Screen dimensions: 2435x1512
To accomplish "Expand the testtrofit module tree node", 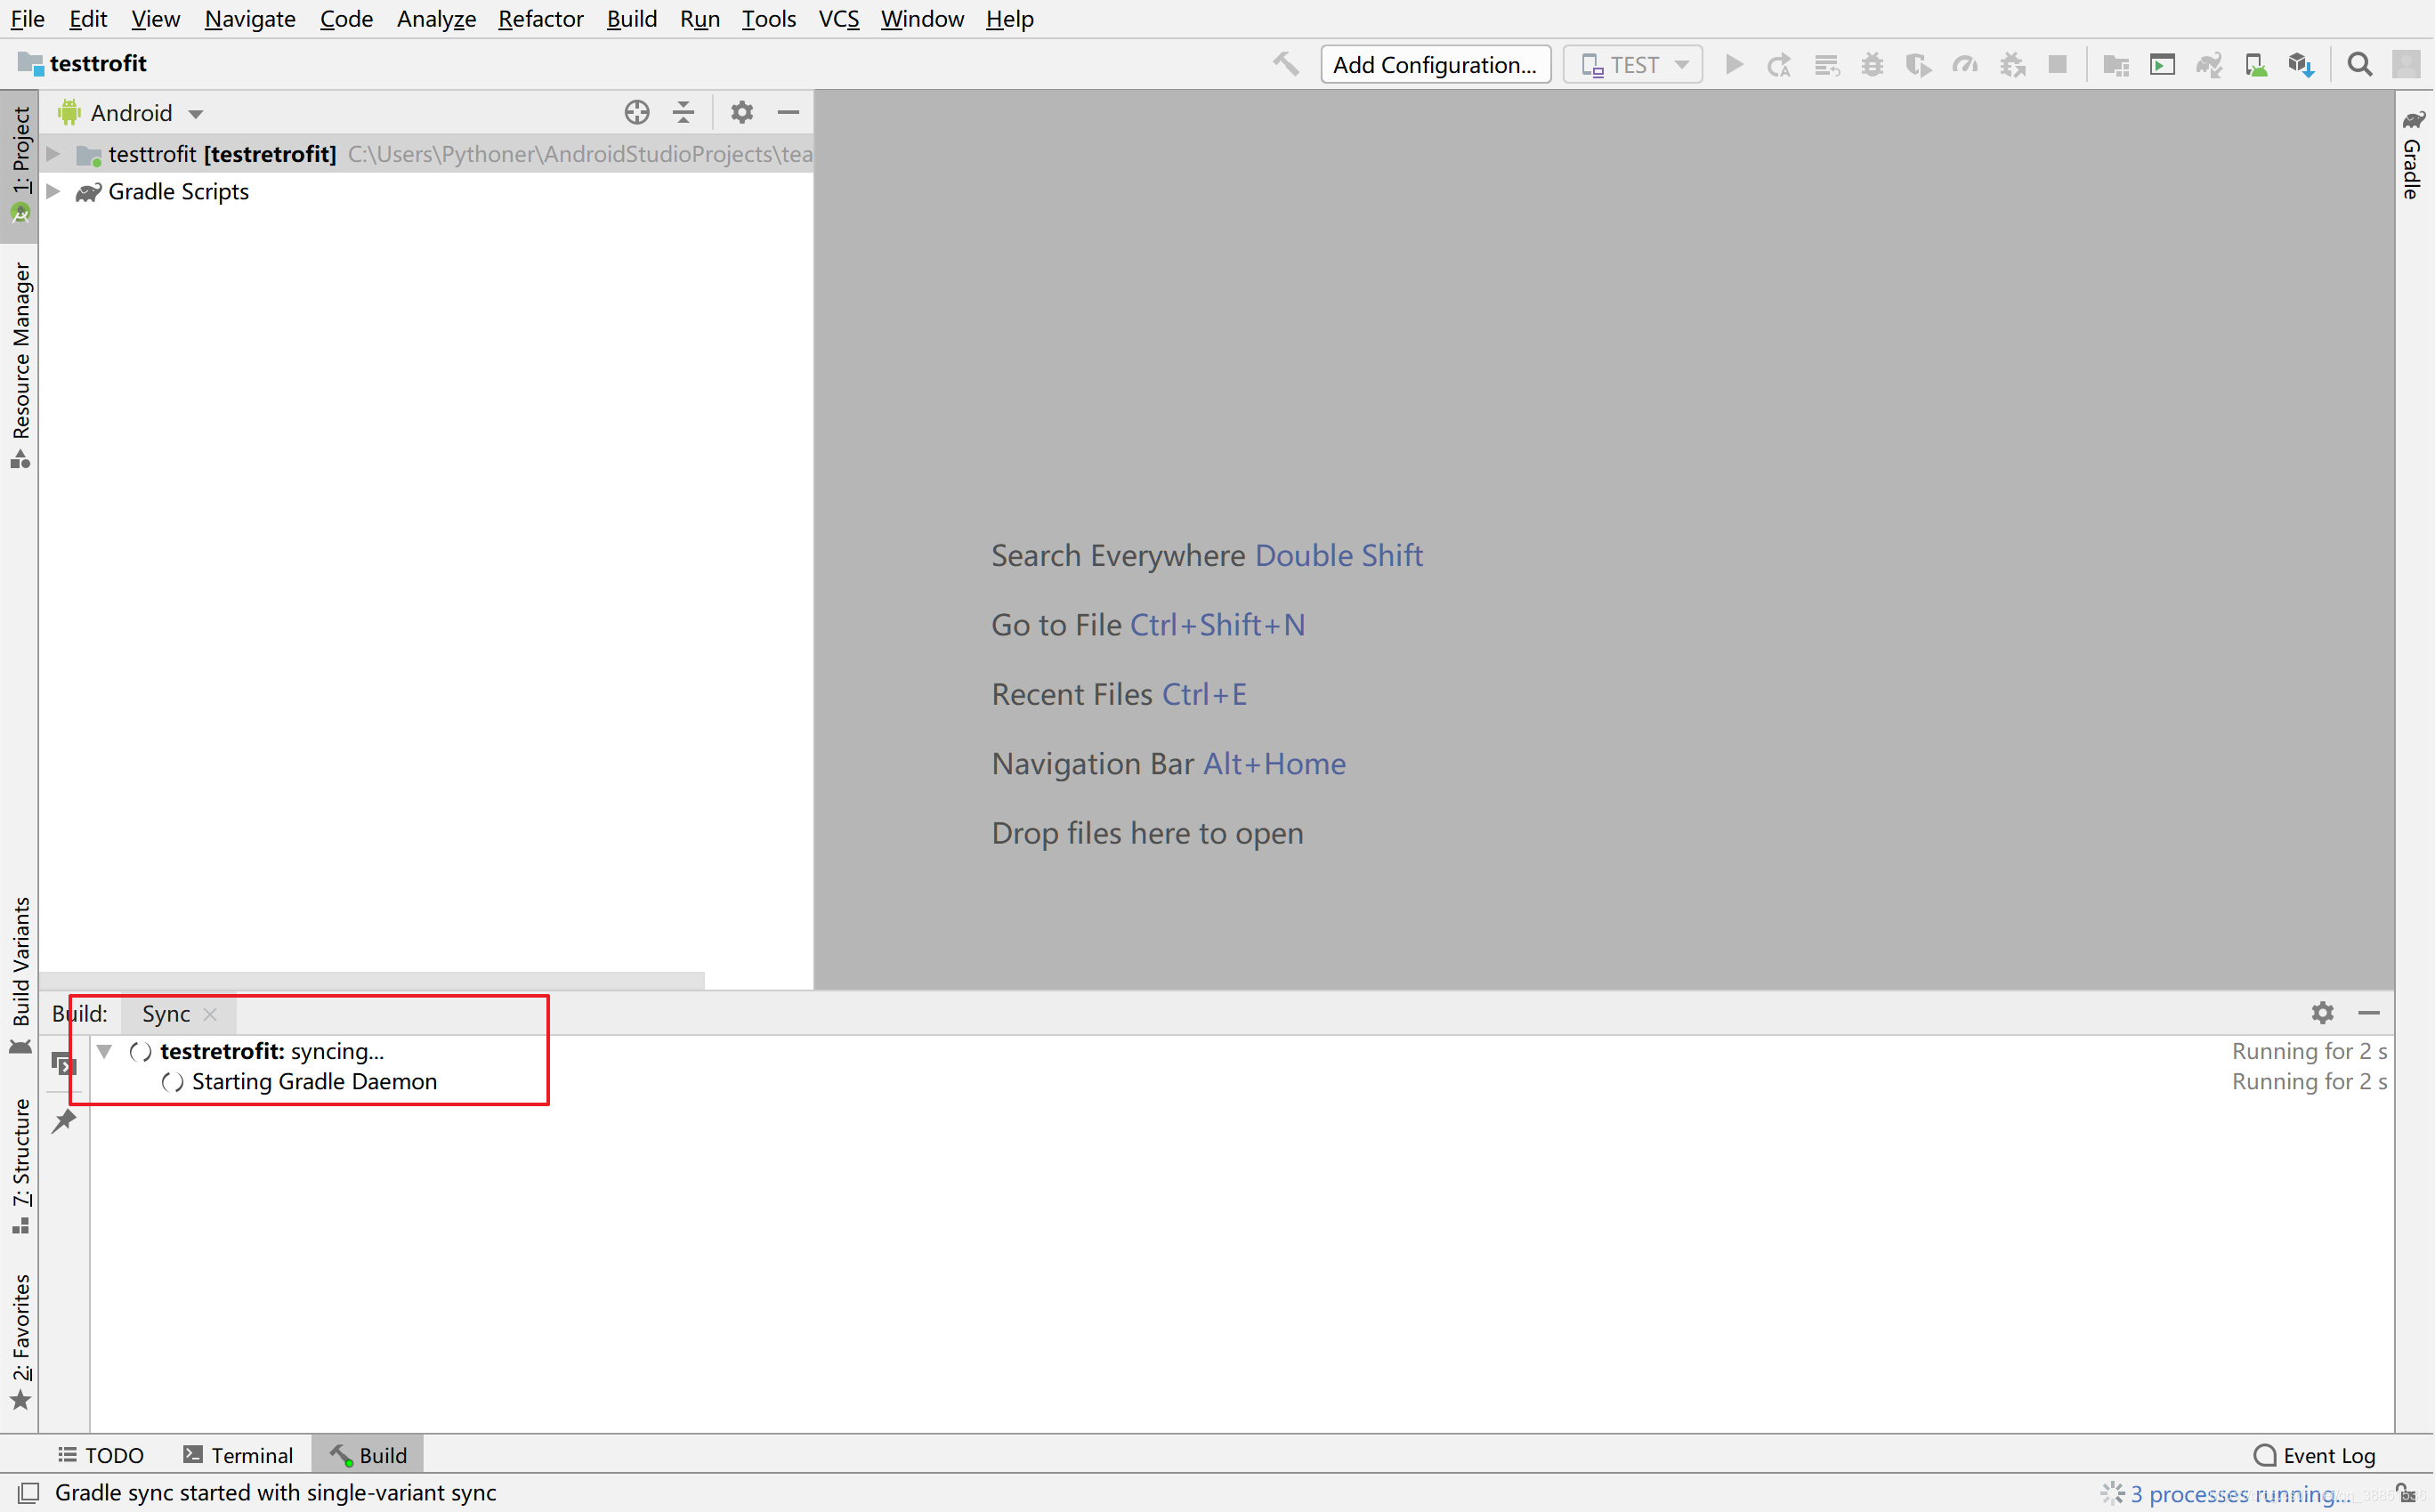I will coord(54,154).
